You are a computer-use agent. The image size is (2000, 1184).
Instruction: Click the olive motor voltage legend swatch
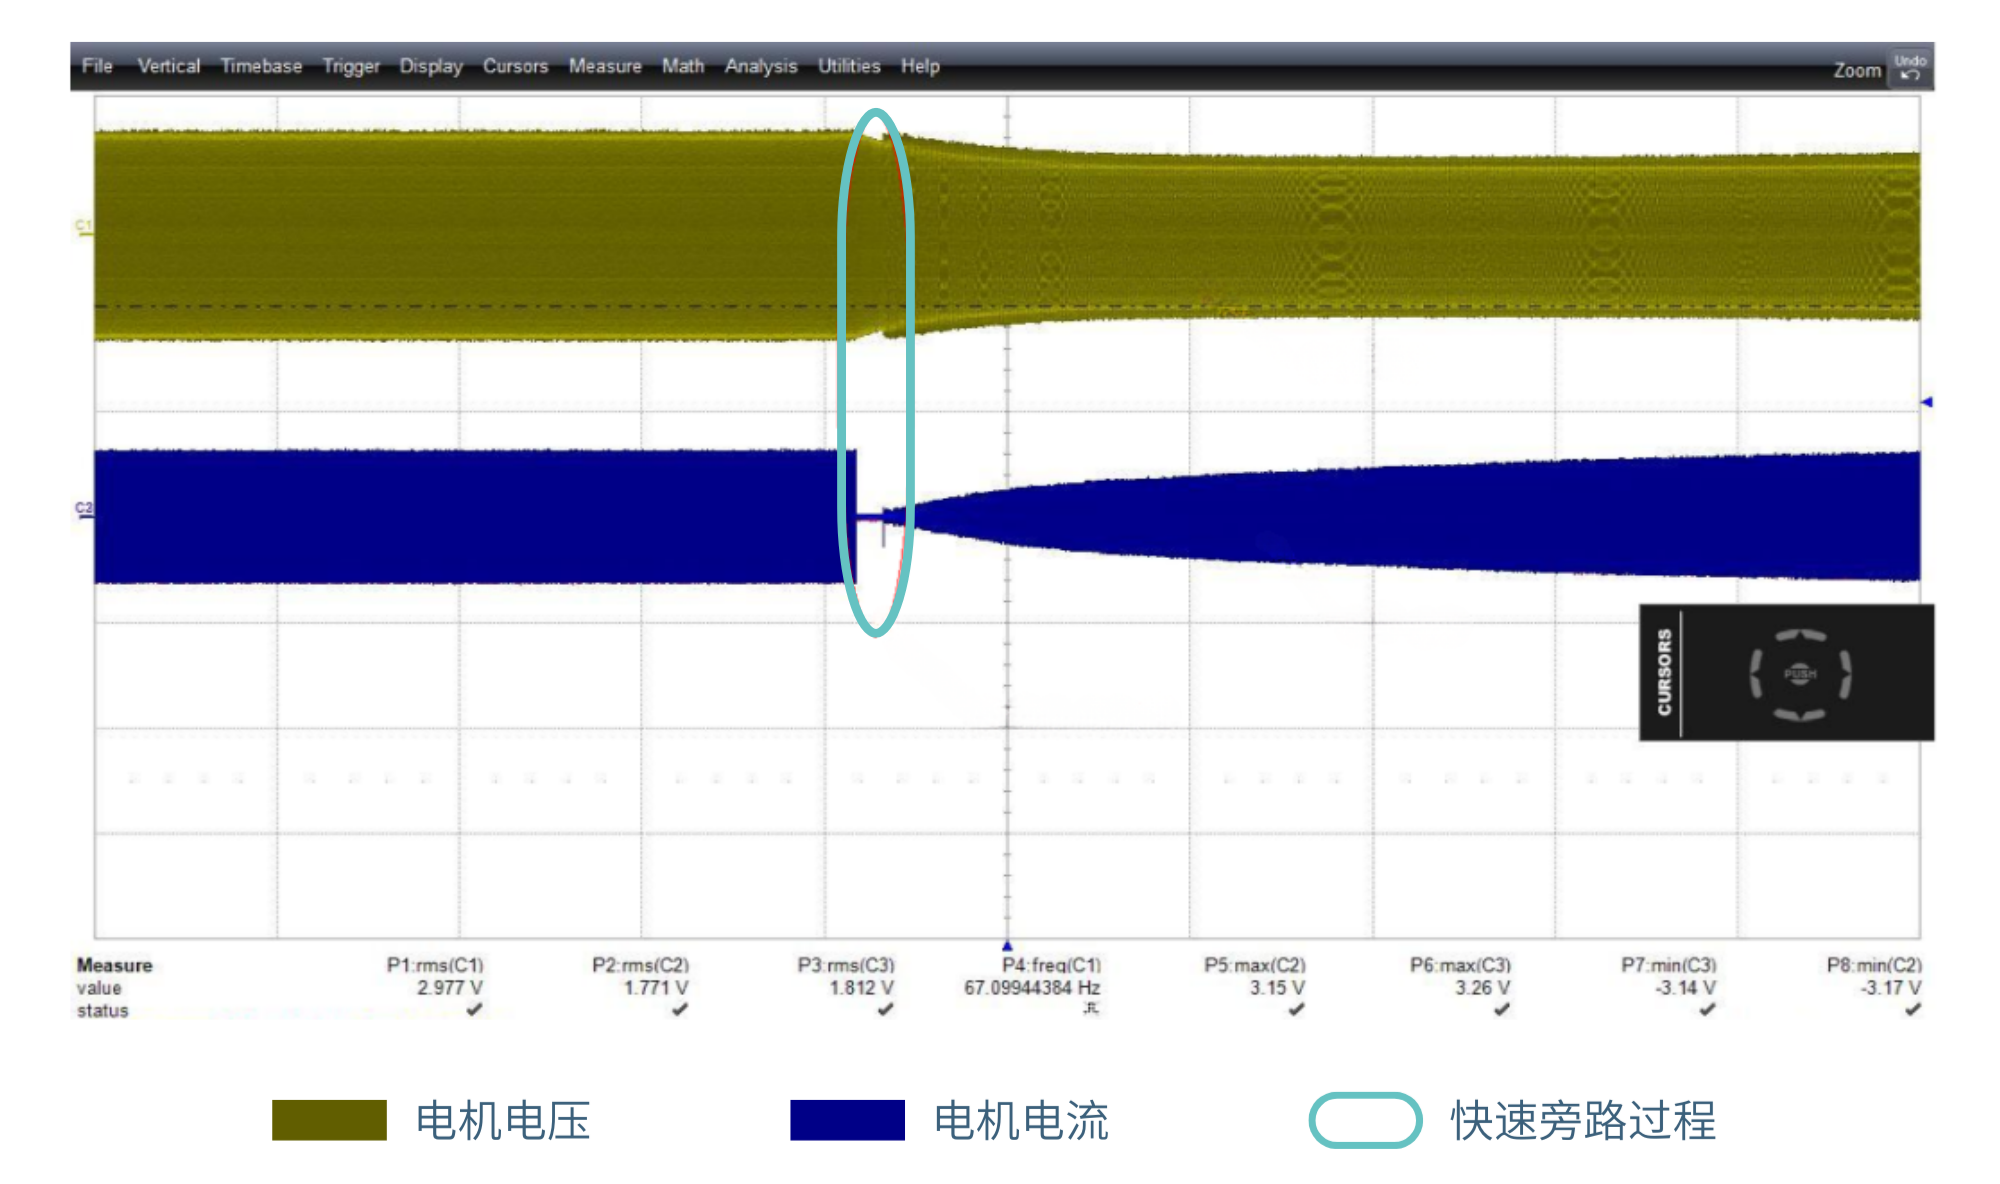tap(329, 1120)
